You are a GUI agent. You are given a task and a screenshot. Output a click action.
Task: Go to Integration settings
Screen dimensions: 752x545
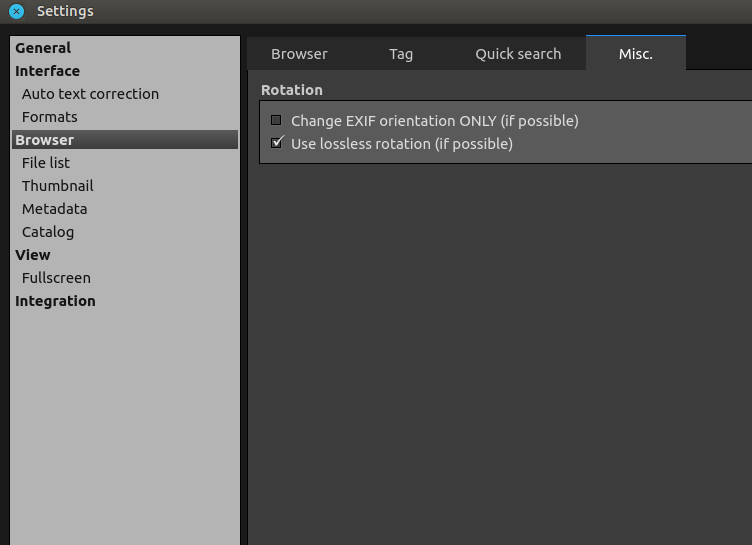pyautogui.click(x=55, y=301)
